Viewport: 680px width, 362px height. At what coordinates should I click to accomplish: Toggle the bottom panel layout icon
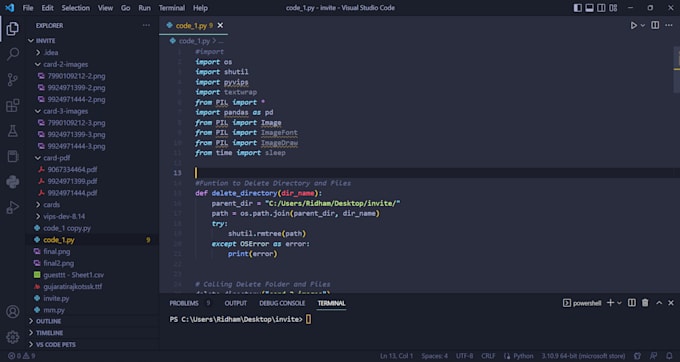pos(589,8)
